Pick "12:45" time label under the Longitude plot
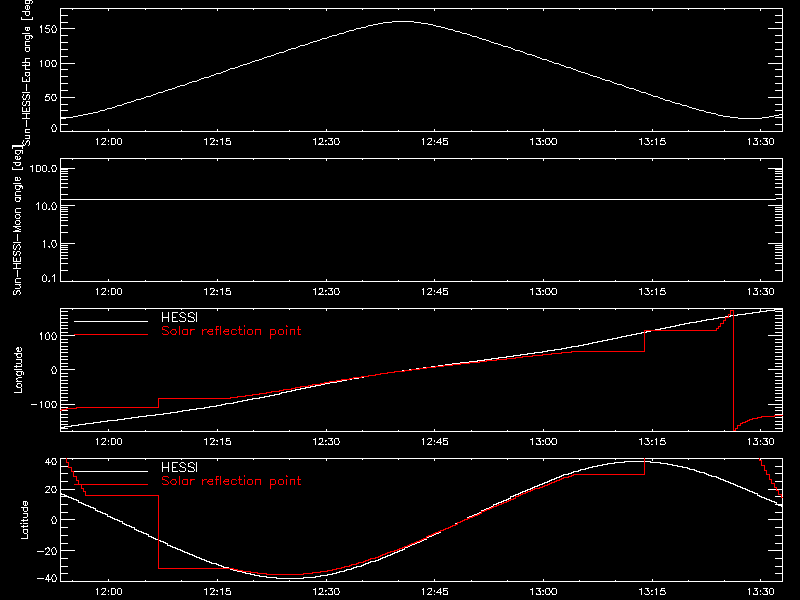This screenshot has width=800, height=600. coord(435,442)
